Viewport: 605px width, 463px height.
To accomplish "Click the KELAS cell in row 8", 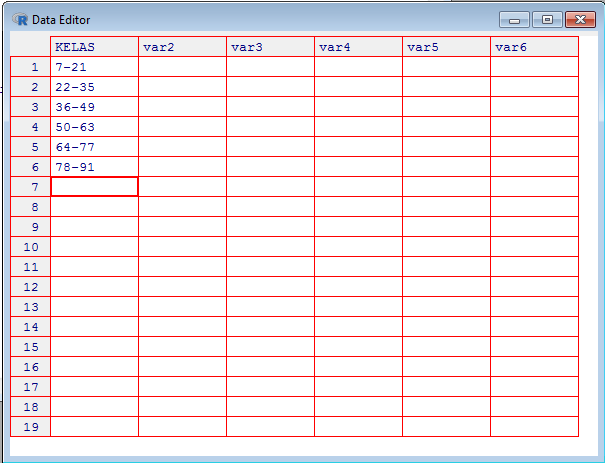I will pos(95,207).
